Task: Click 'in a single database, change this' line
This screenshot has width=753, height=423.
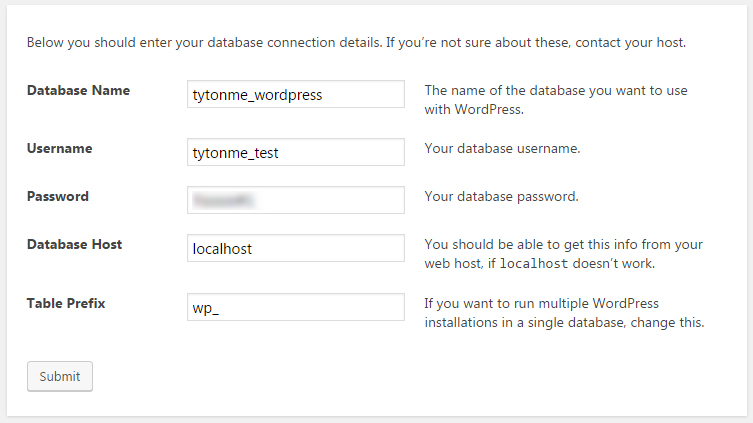Action: coord(565,323)
